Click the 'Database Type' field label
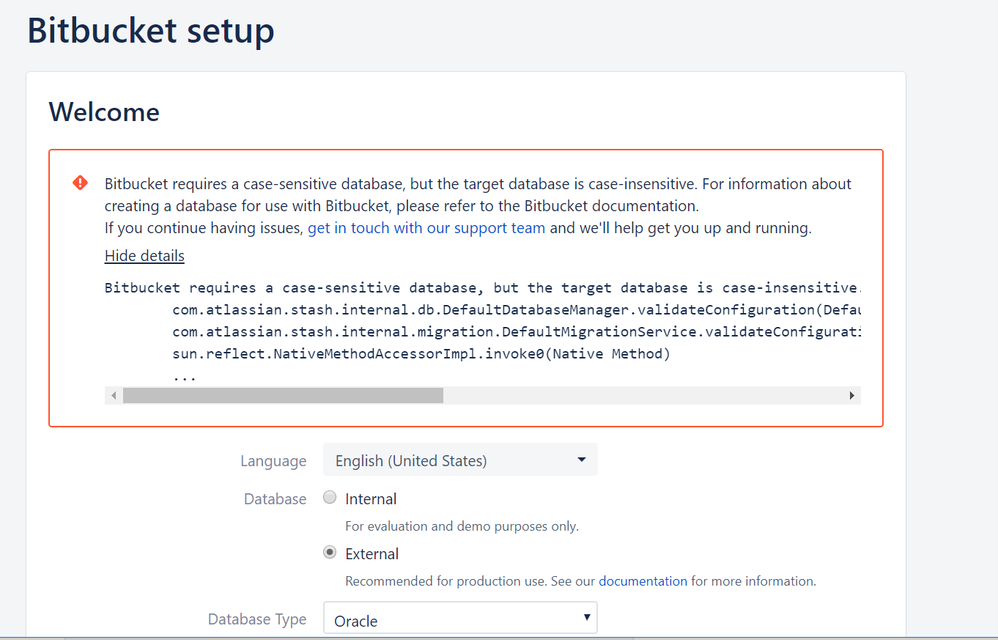The height and width of the screenshot is (640, 998). point(257,619)
